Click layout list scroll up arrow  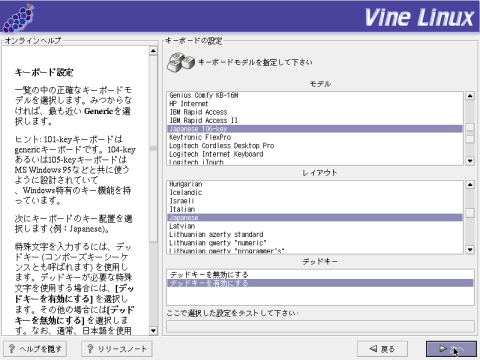(x=470, y=185)
